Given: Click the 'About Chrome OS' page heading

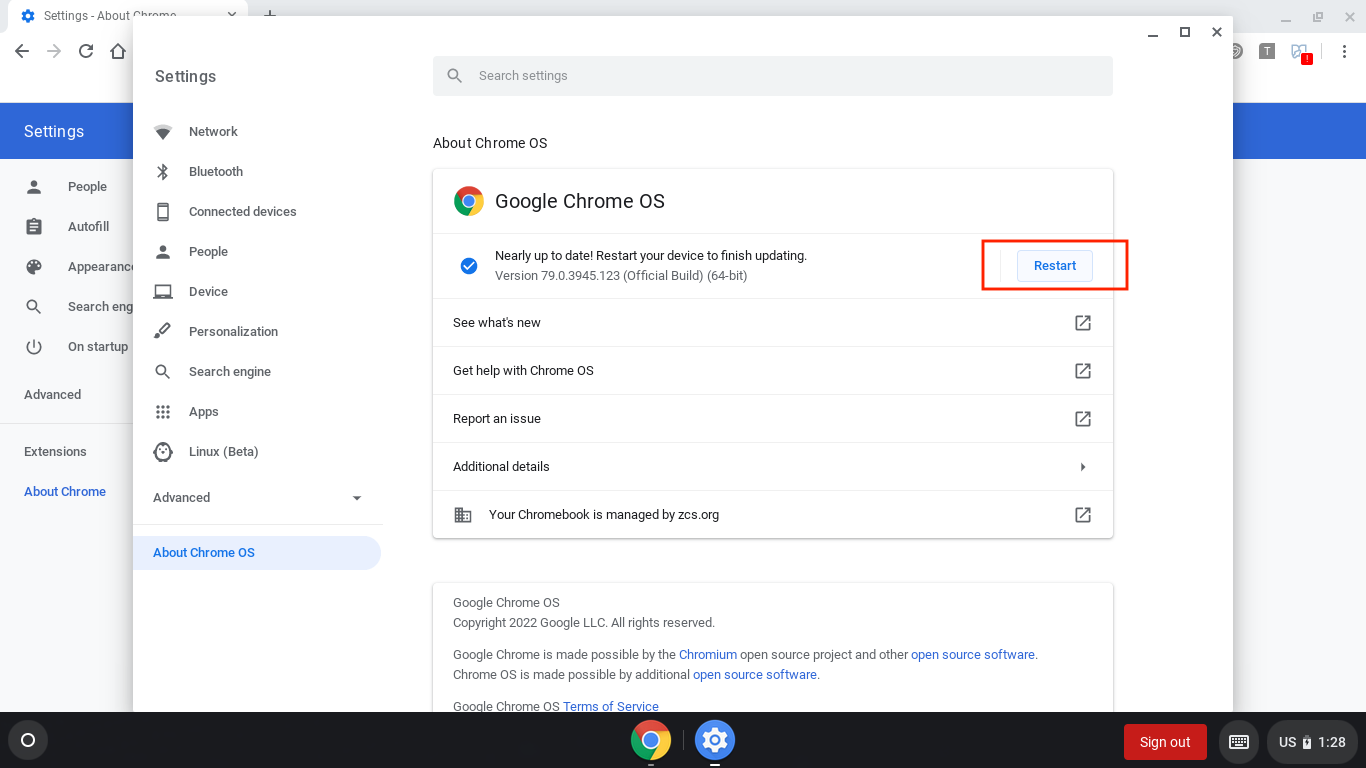Looking at the screenshot, I should [x=490, y=143].
